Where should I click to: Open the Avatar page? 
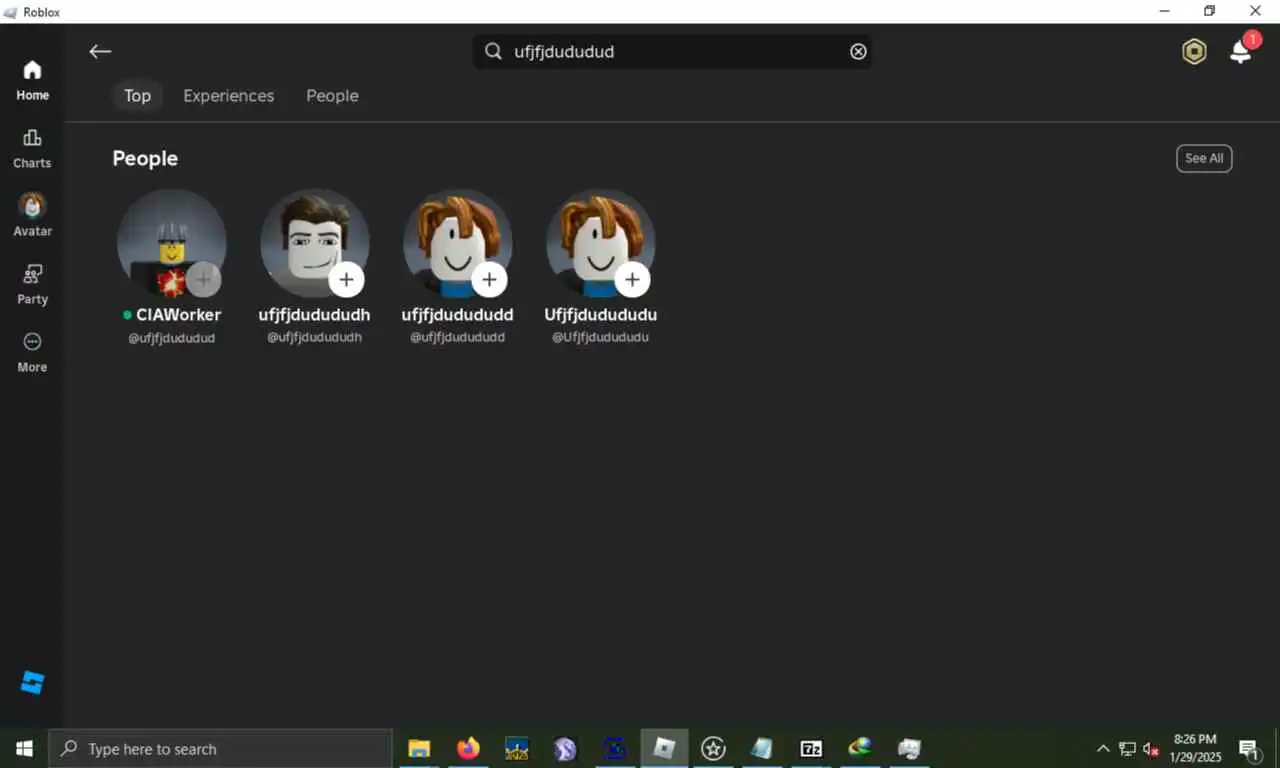click(x=32, y=215)
